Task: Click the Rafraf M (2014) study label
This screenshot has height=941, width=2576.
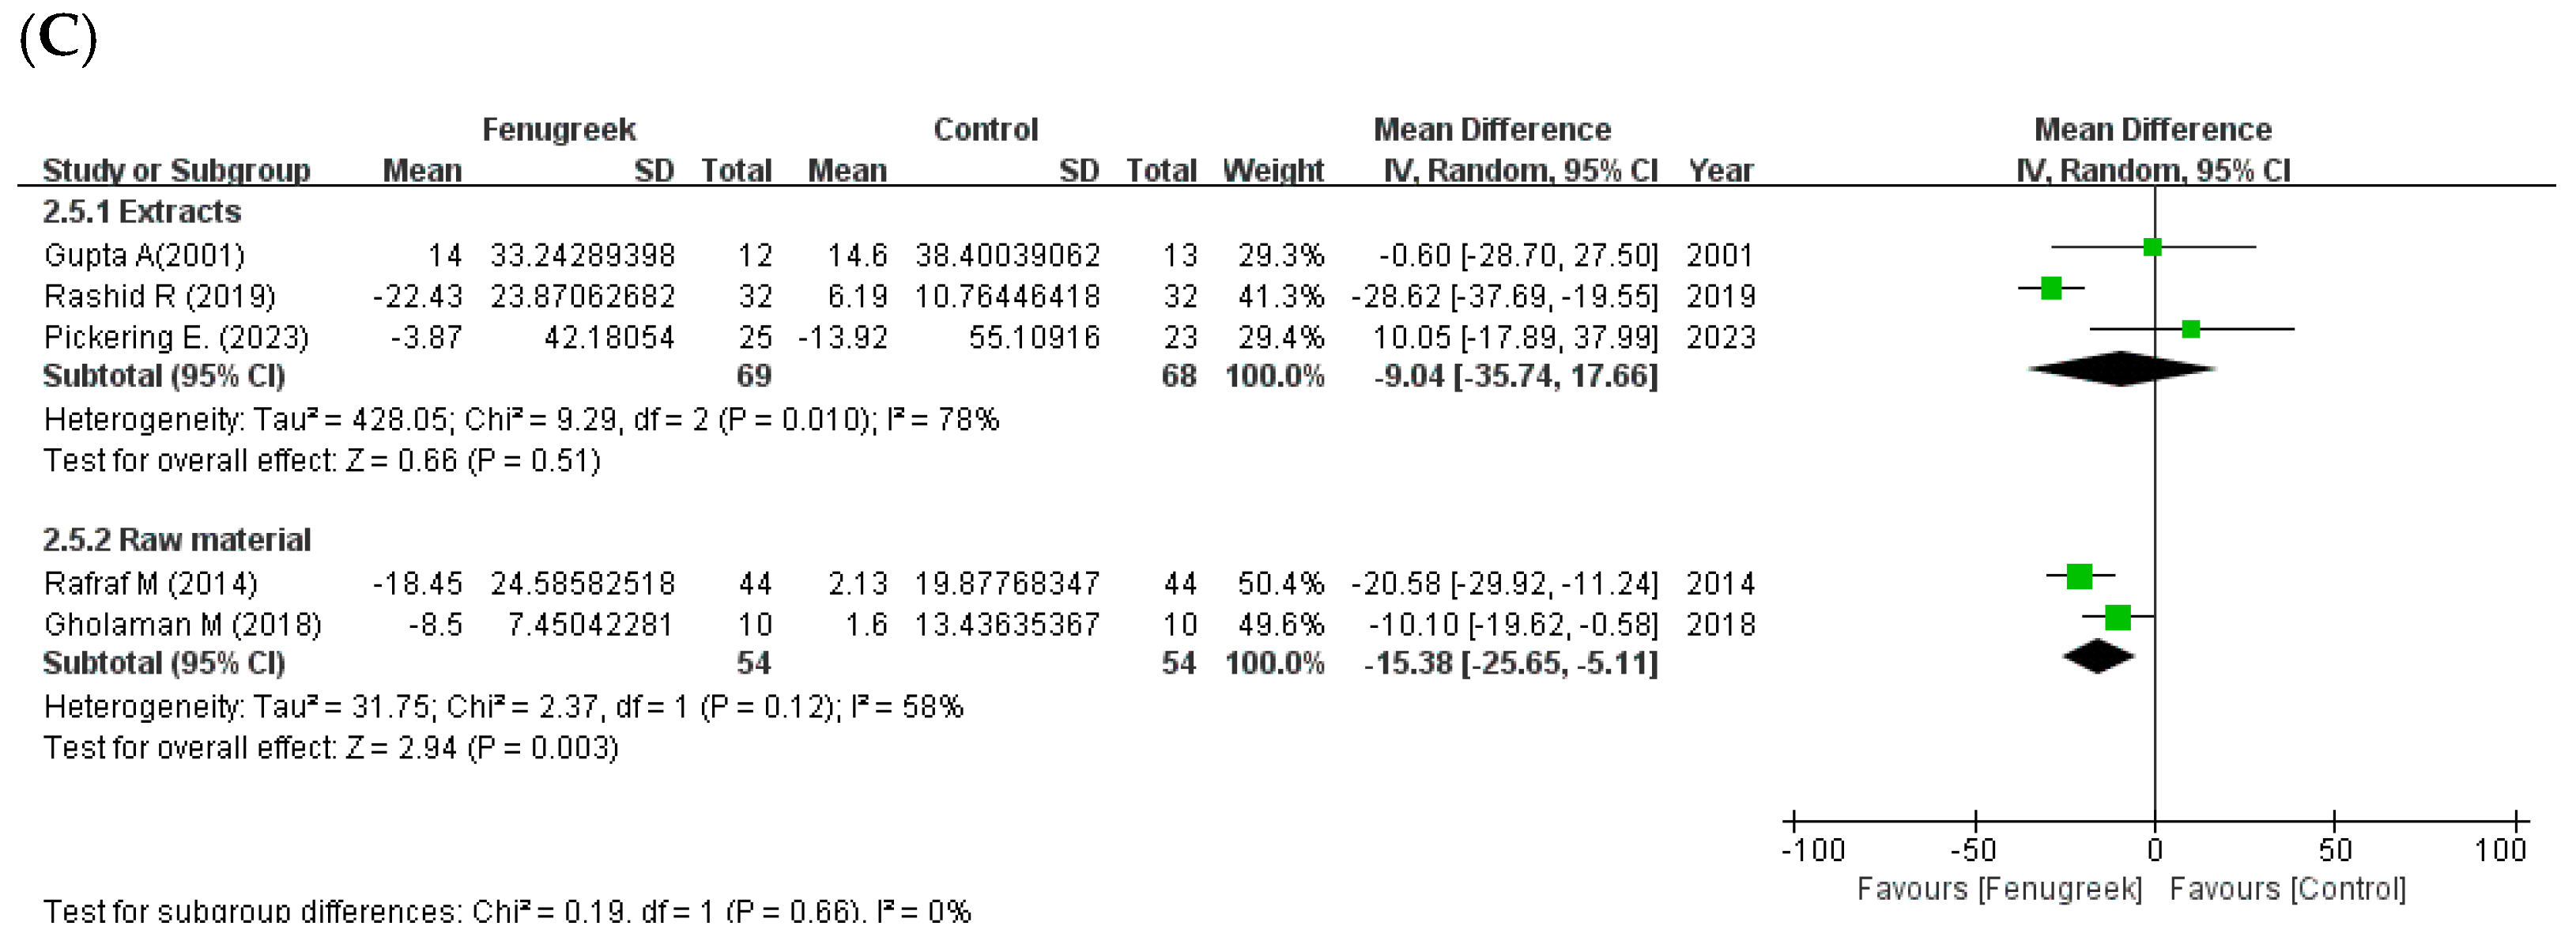Action: [151, 584]
